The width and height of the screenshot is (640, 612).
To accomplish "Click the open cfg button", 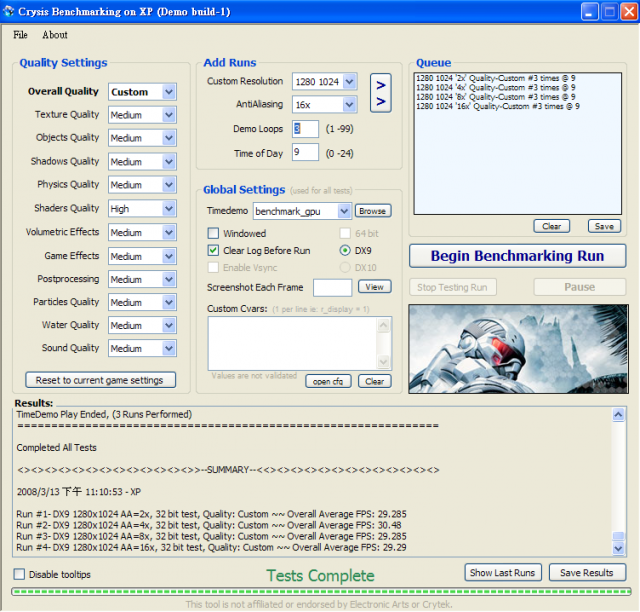I will (x=328, y=381).
